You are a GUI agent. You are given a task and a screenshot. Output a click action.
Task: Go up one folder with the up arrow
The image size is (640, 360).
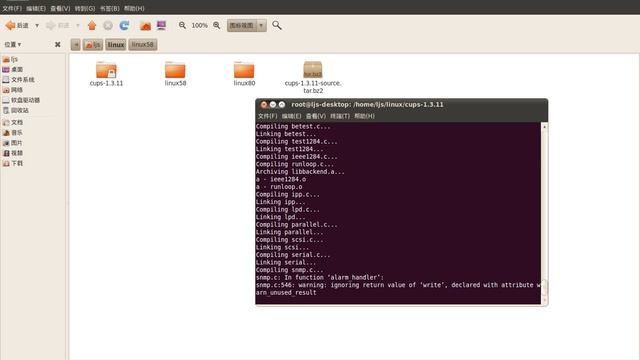click(92, 25)
